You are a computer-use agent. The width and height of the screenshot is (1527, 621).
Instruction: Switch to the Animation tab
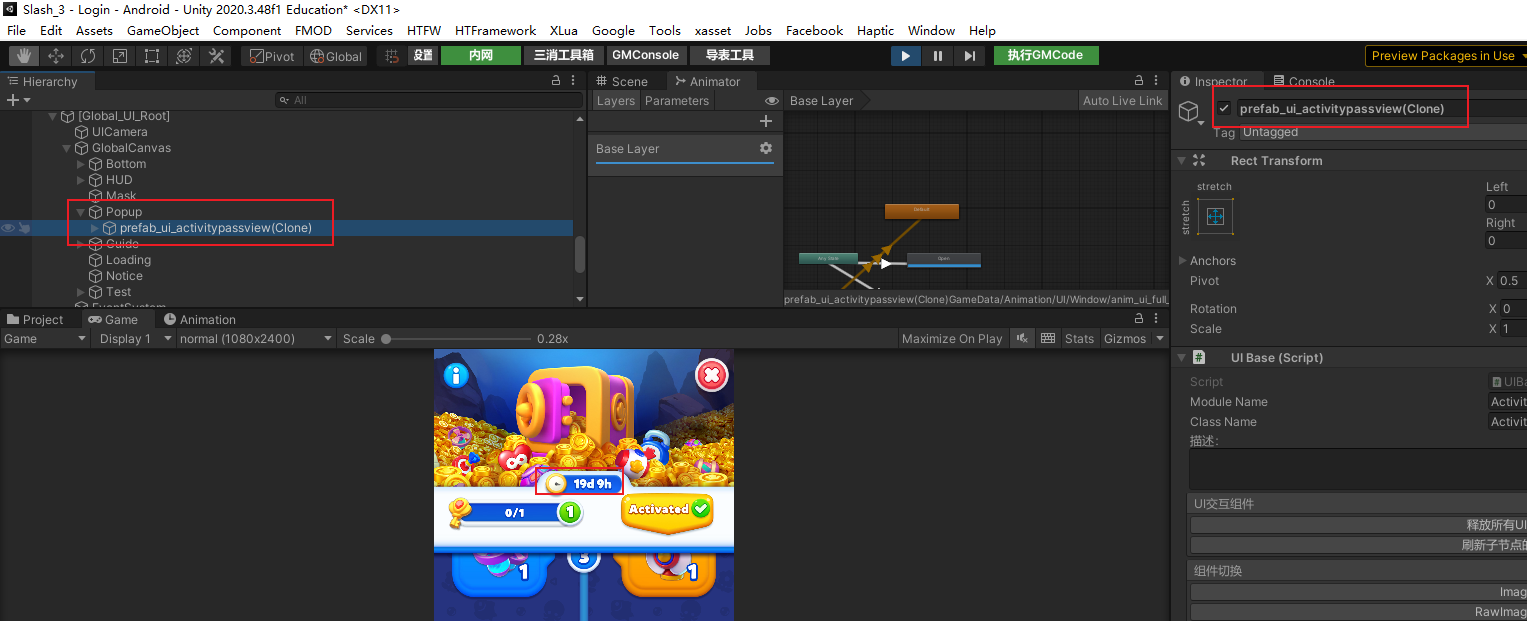coord(199,319)
